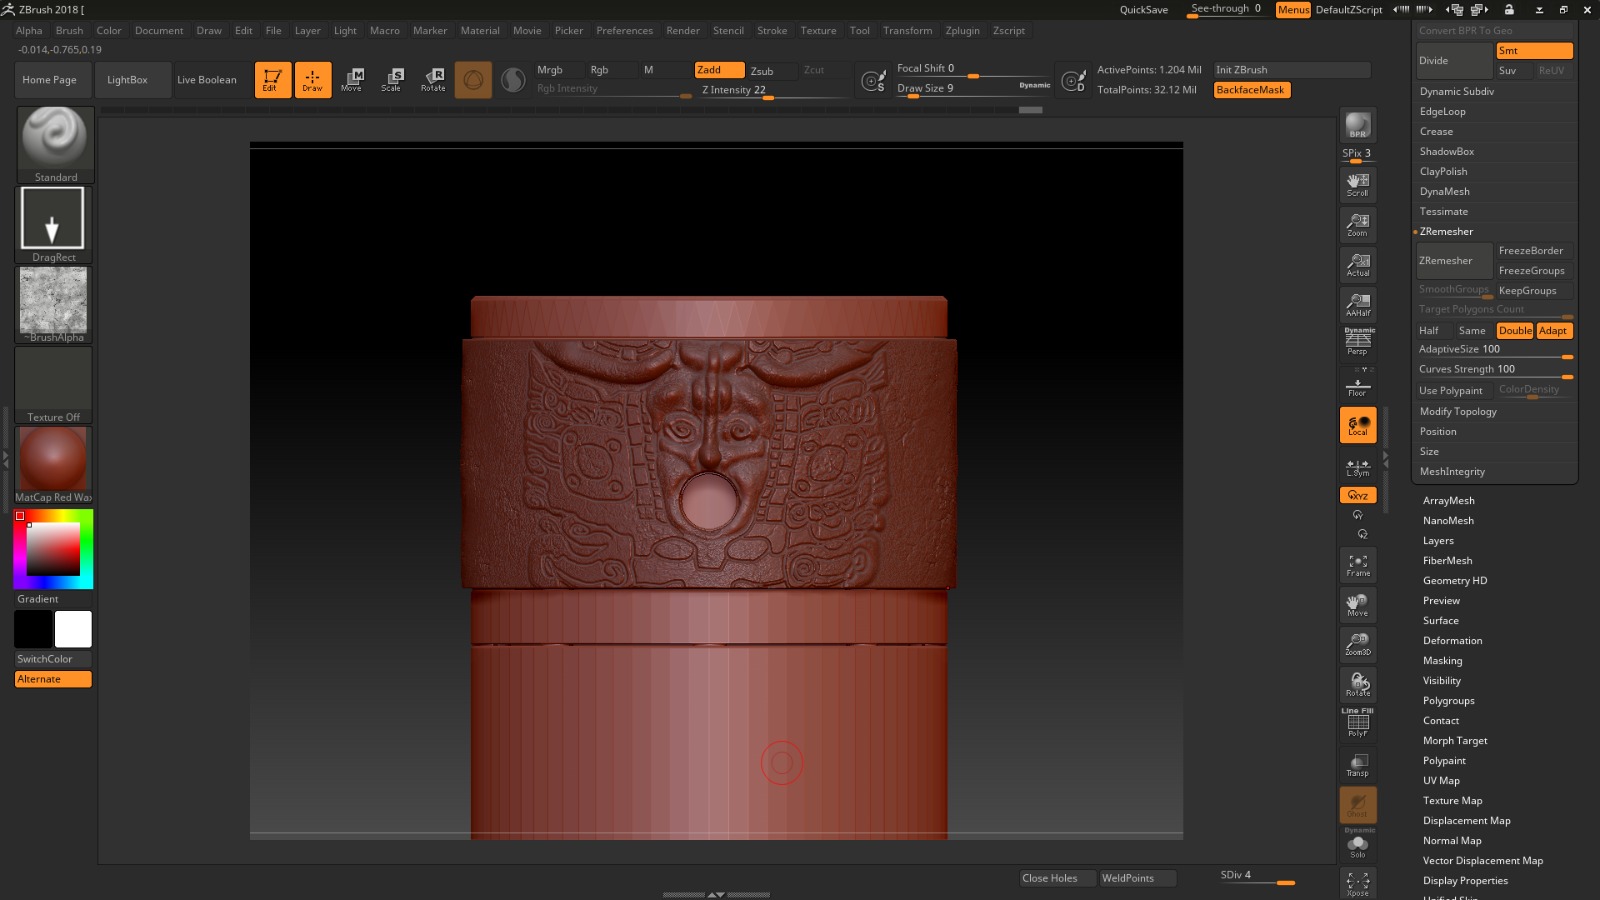The height and width of the screenshot is (900, 1600).
Task: Toggle the KeepGroups option
Action: click(1528, 291)
